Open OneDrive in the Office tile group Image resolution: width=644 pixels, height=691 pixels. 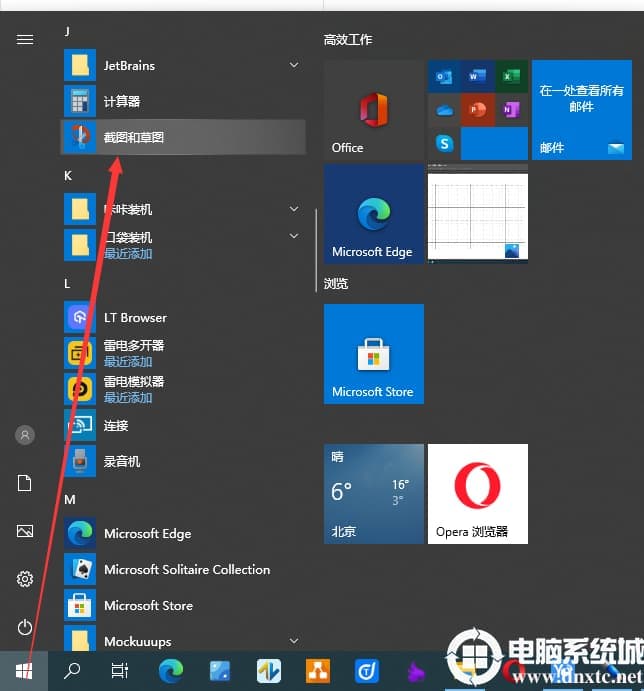444,110
